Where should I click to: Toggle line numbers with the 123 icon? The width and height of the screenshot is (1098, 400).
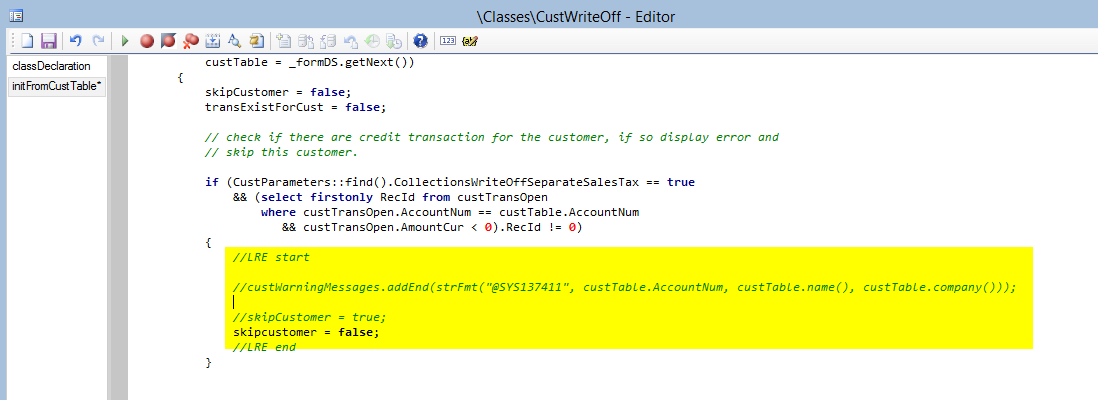tap(447, 41)
